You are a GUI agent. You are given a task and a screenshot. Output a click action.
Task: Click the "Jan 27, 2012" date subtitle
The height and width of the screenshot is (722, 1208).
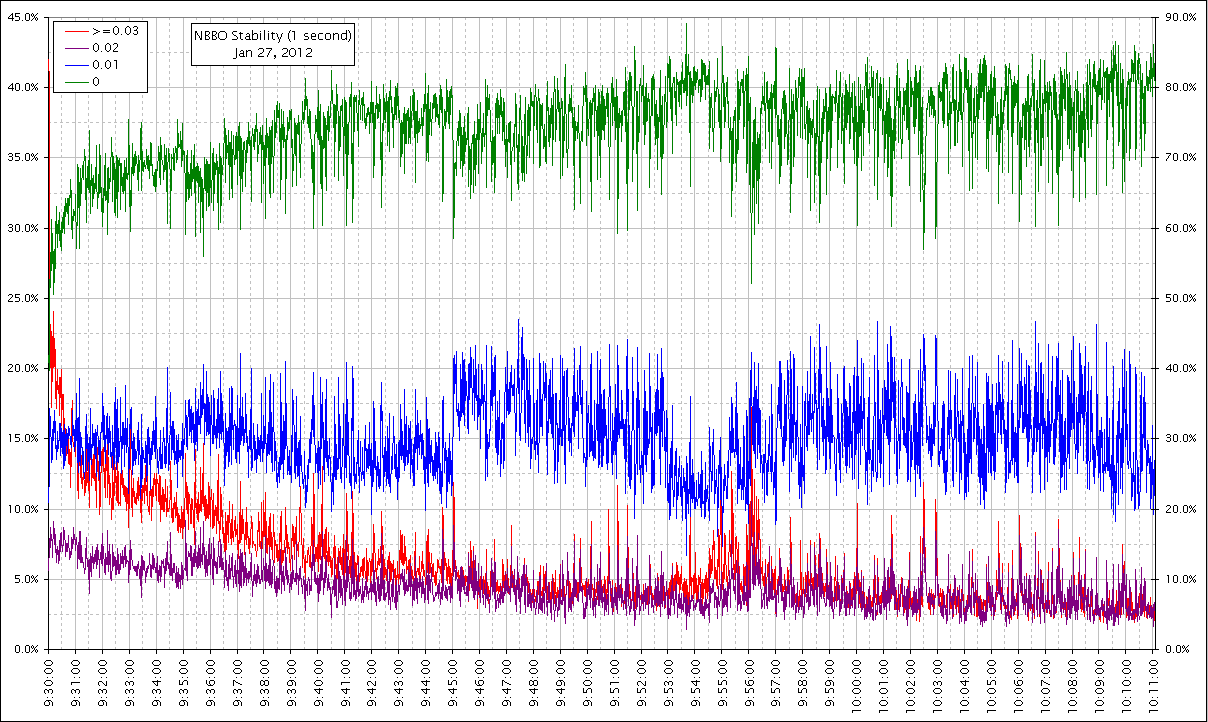pyautogui.click(x=273, y=53)
